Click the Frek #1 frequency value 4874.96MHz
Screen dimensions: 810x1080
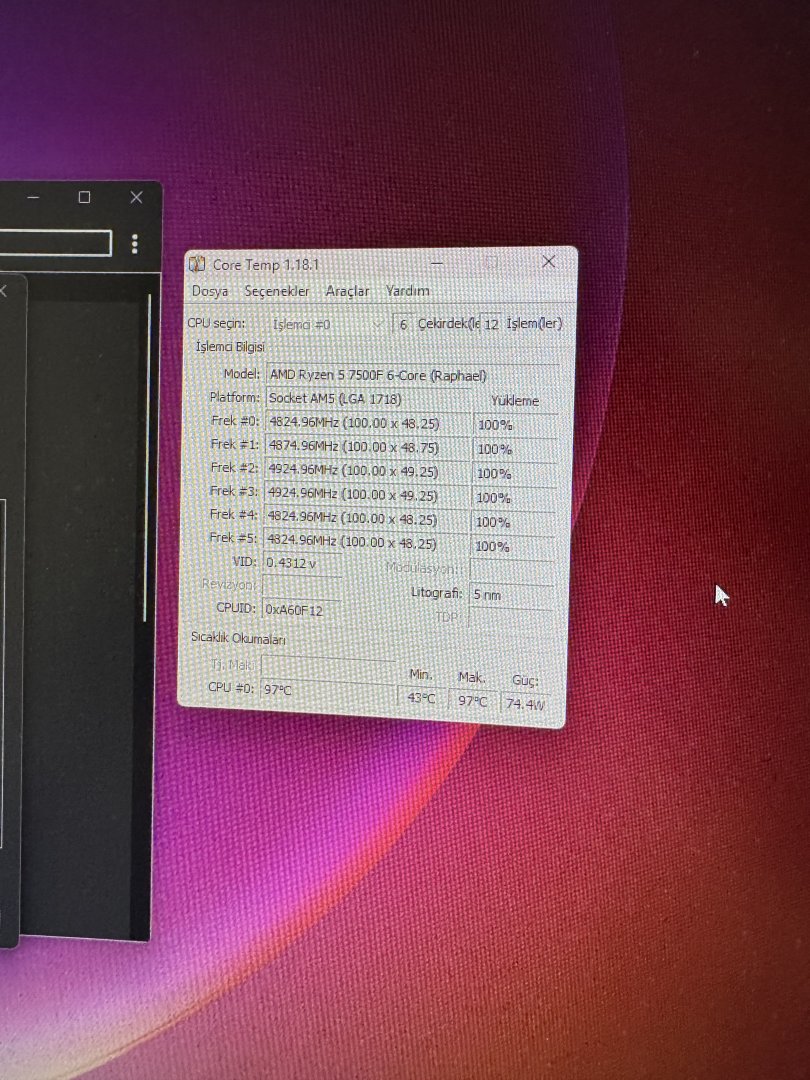click(x=366, y=447)
